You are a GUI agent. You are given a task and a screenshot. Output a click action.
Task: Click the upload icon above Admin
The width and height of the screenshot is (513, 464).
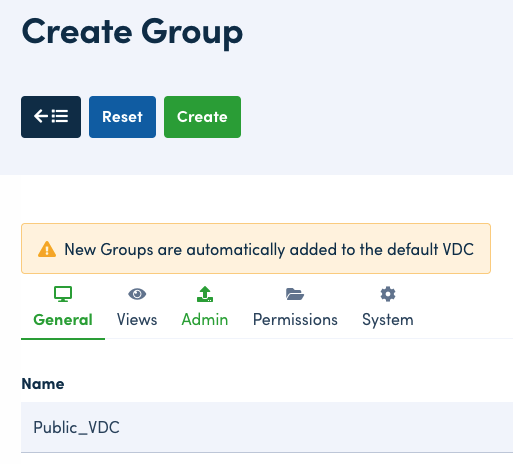[205, 294]
